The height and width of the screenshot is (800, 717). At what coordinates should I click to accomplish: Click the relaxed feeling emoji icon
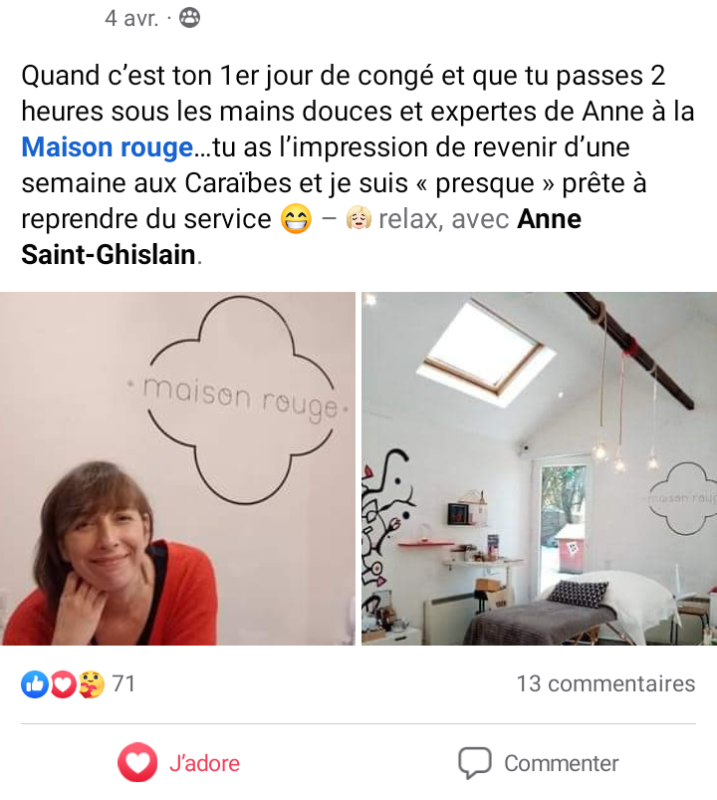point(359,219)
